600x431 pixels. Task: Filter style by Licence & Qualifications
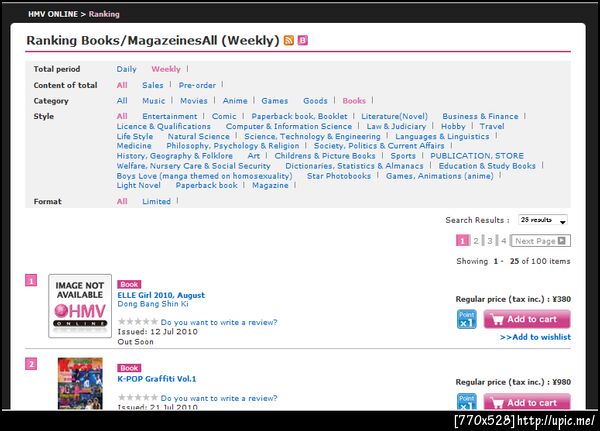pyautogui.click(x=164, y=126)
